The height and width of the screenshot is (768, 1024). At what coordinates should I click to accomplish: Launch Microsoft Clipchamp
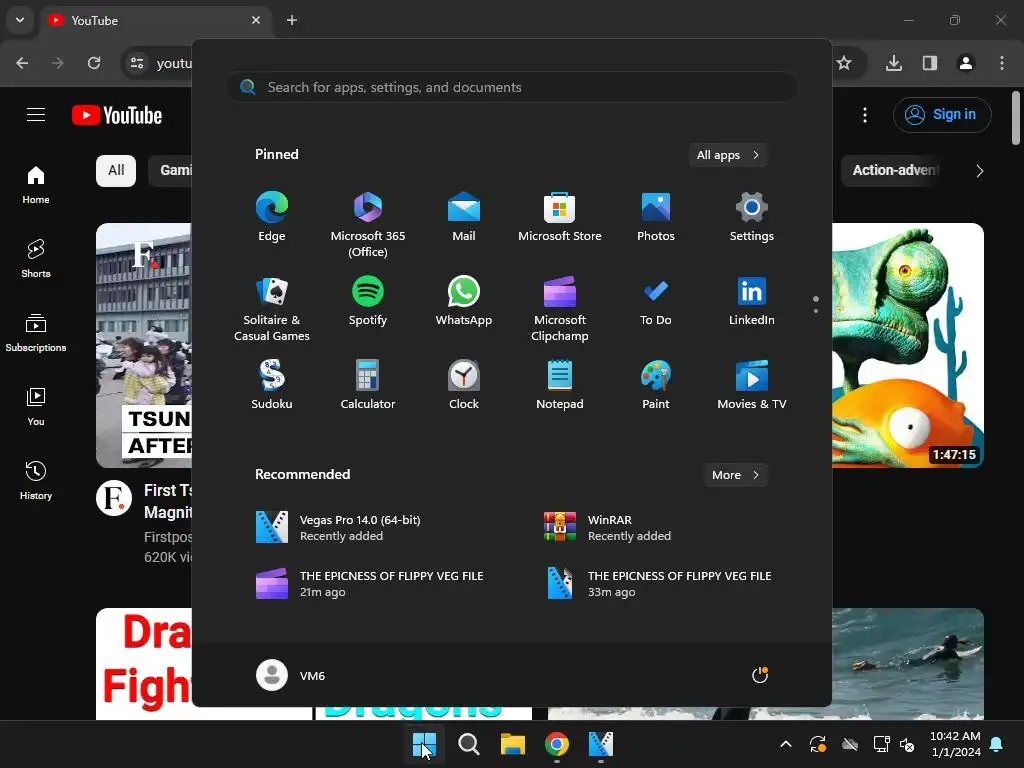point(560,309)
